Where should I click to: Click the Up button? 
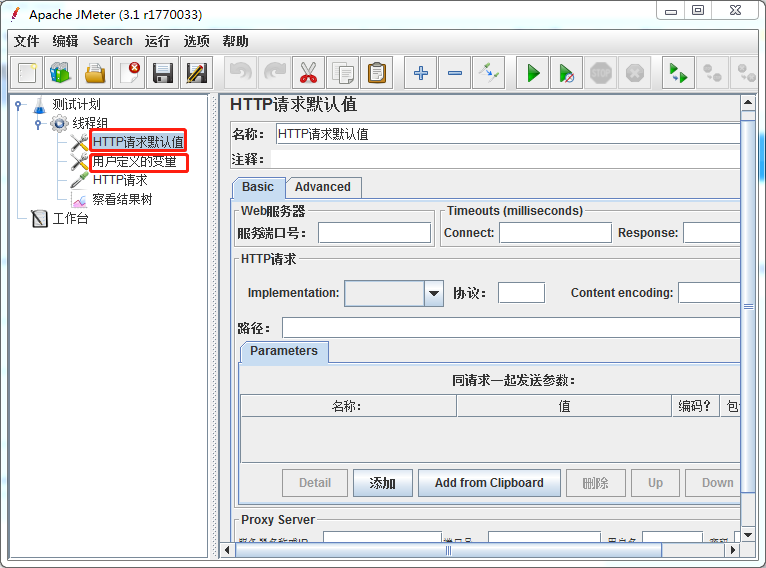[656, 484]
